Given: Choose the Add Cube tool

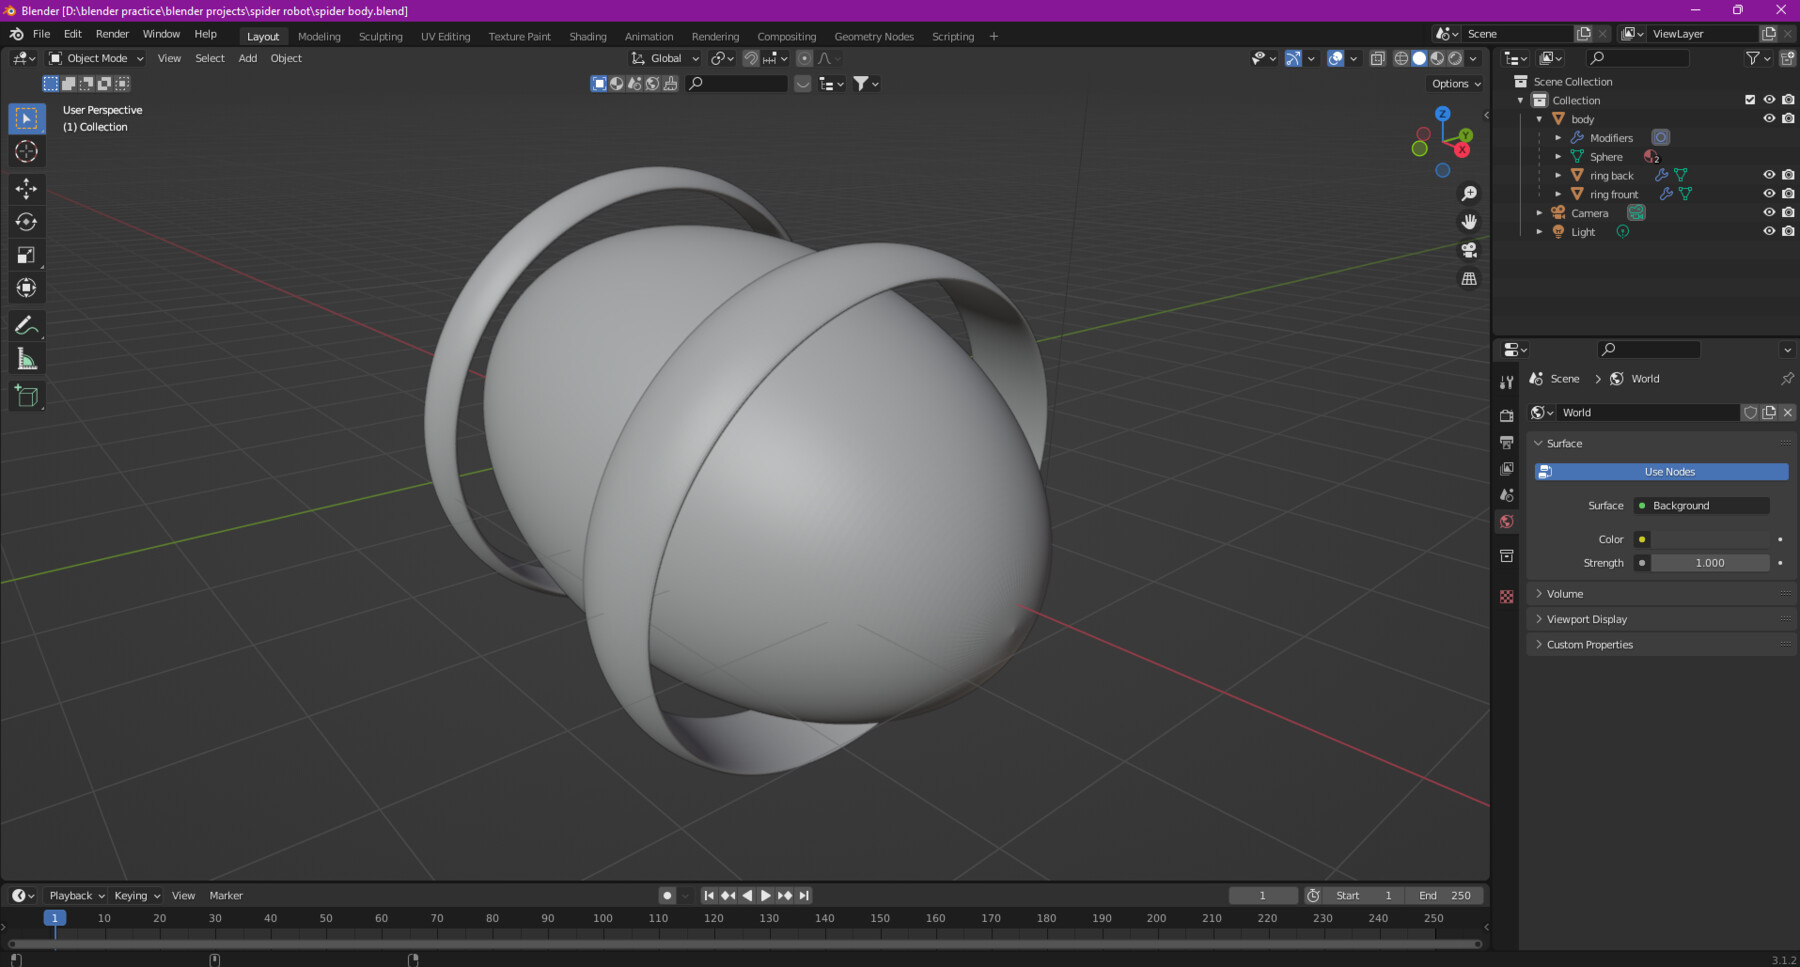Looking at the screenshot, I should [x=27, y=397].
